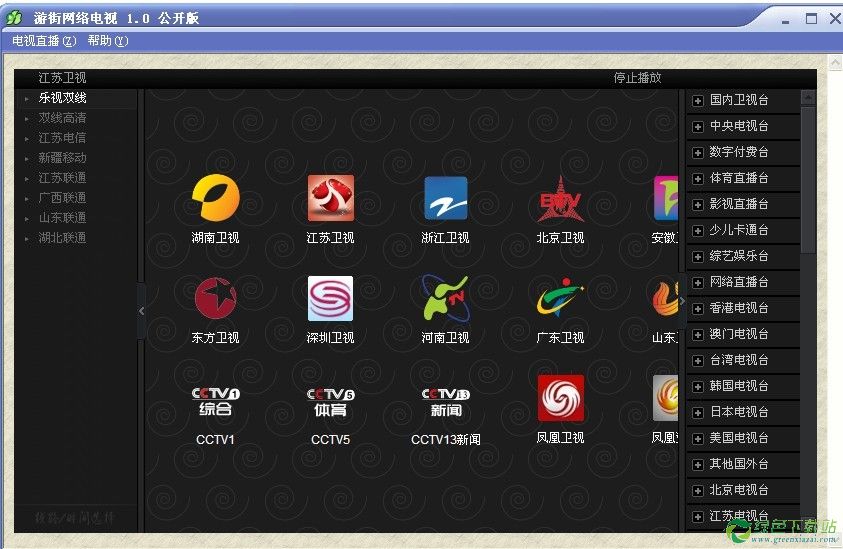Select the 深圳卫视 channel icon
The width and height of the screenshot is (843, 549).
(330, 298)
